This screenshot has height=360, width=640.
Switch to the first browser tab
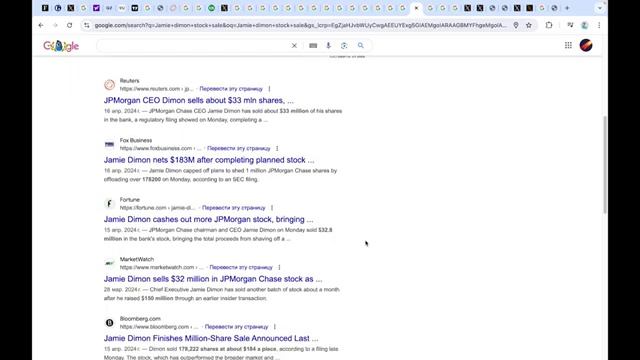pos(45,8)
